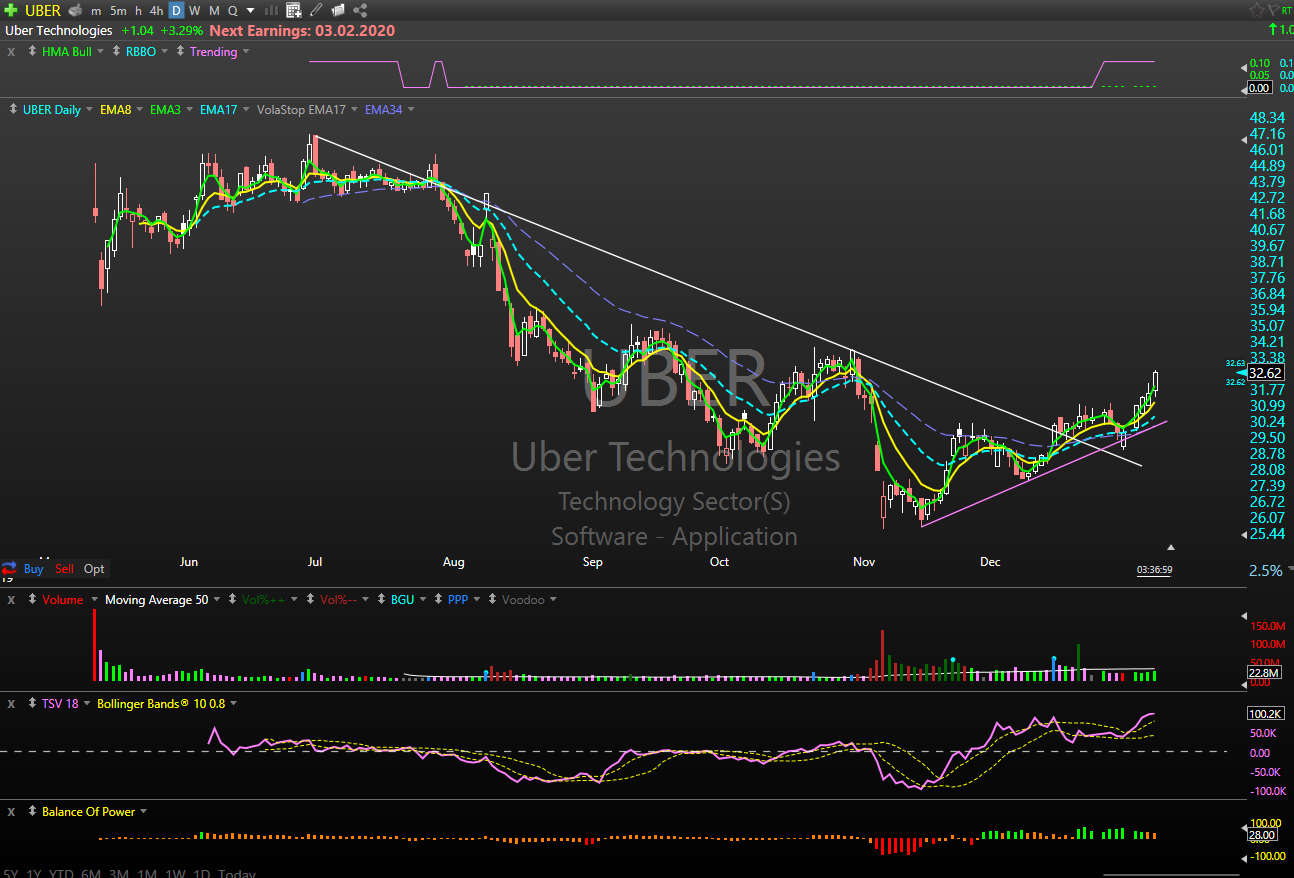Click the share chart icon
Screen dimensions: 1294x878
[361, 10]
